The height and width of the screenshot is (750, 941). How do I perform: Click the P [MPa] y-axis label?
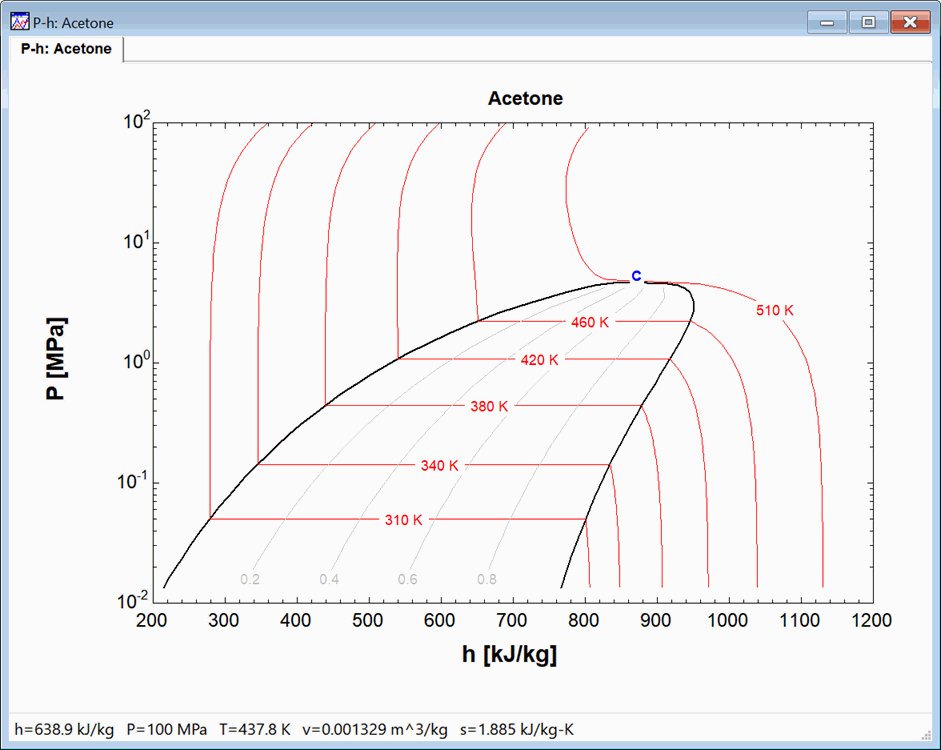[57, 361]
